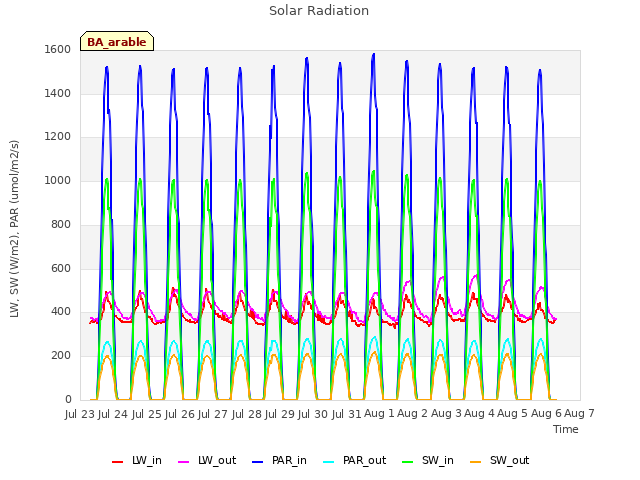Click the Solar Radiation chart title
The height and width of the screenshot is (480, 640).
click(x=319, y=11)
